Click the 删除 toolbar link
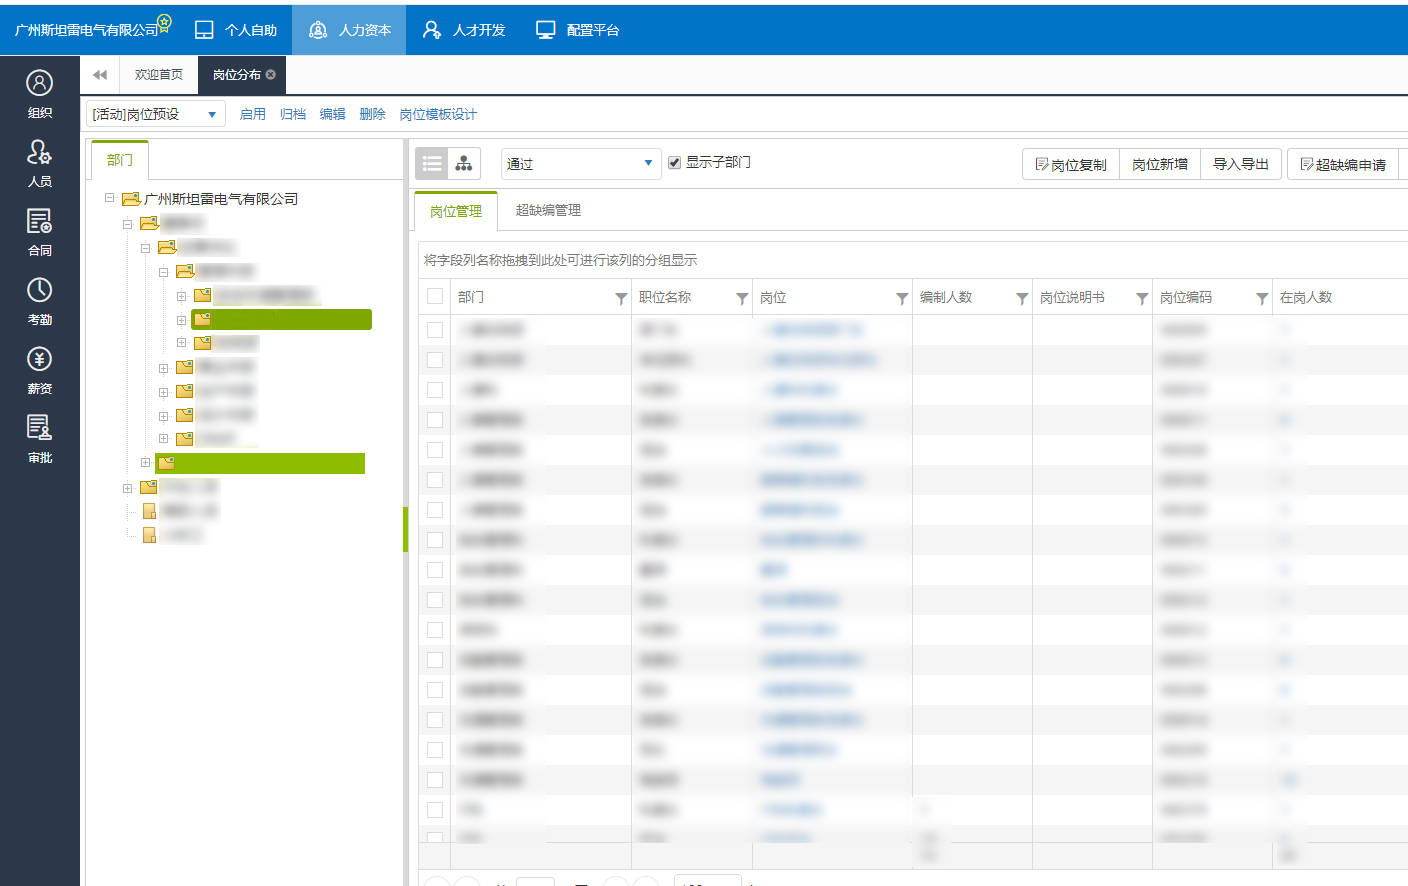Viewport: 1408px width, 886px height. coord(373,114)
